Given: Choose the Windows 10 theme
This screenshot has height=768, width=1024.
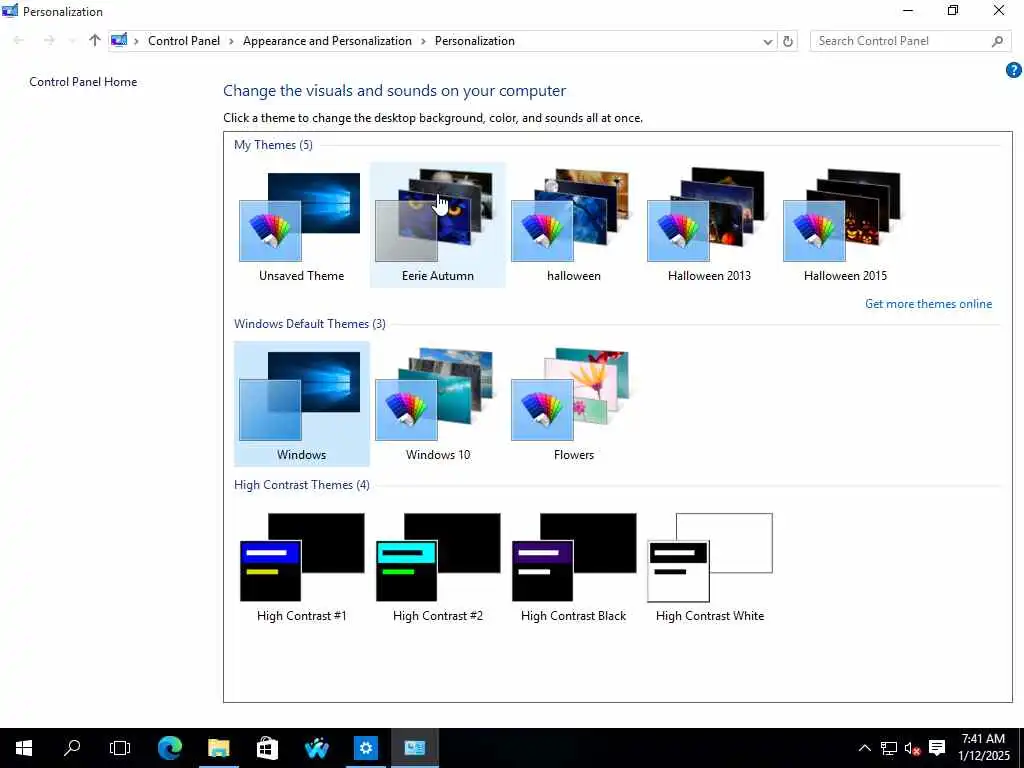Looking at the screenshot, I should 438,404.
